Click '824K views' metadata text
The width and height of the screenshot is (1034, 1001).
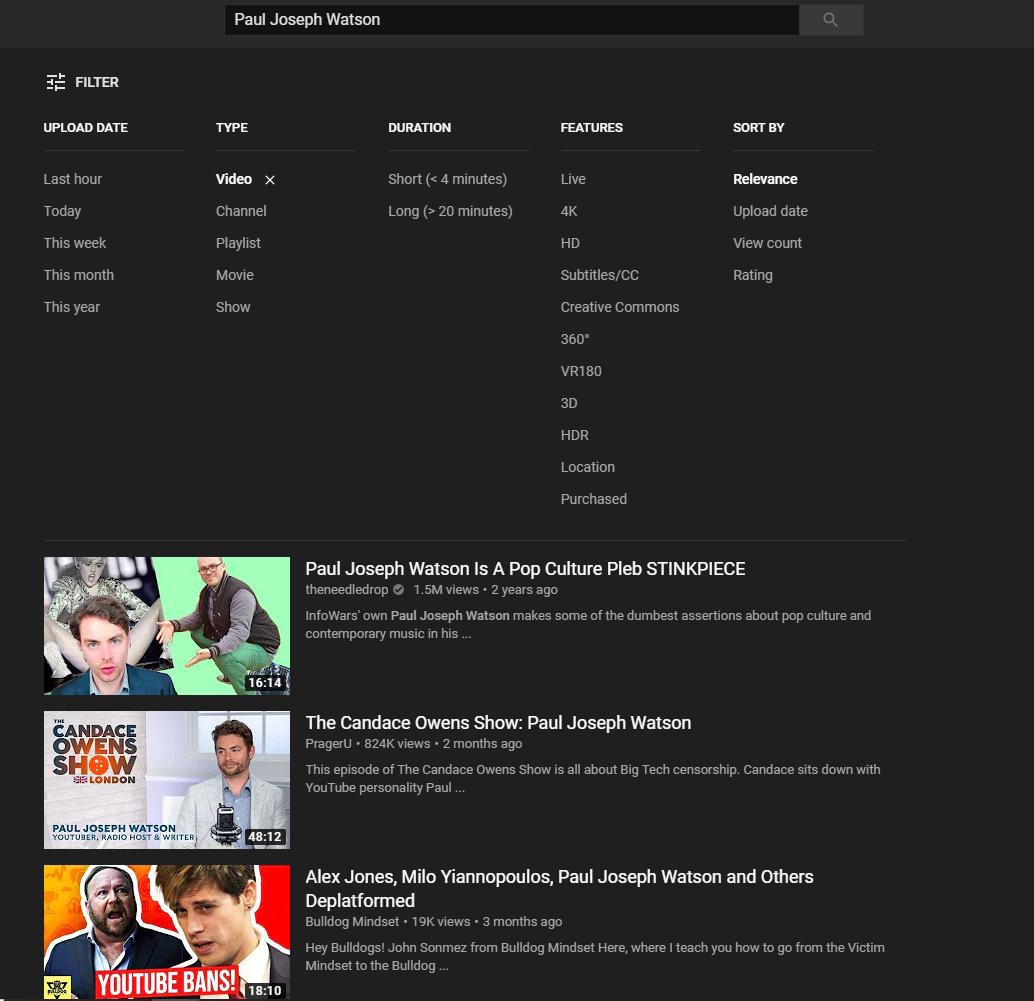coord(397,743)
